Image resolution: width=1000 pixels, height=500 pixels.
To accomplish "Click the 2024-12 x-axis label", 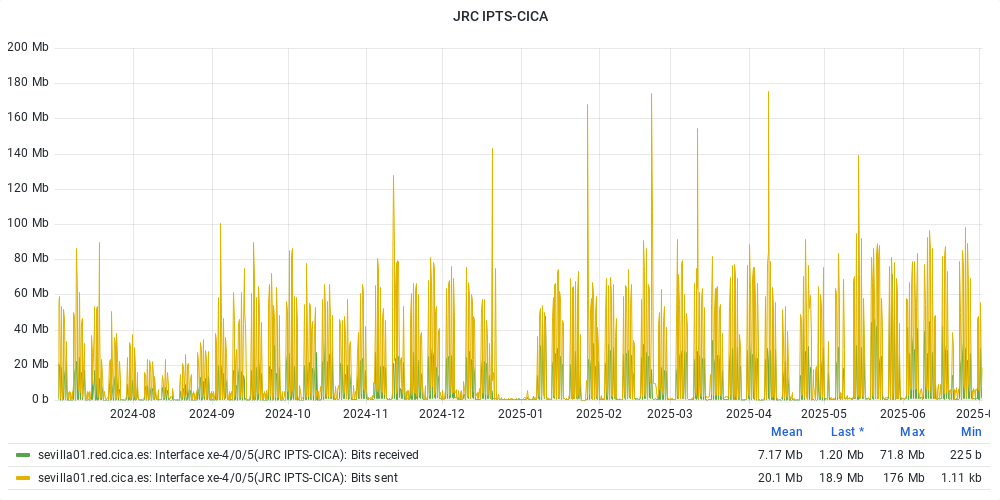I will coord(442,413).
